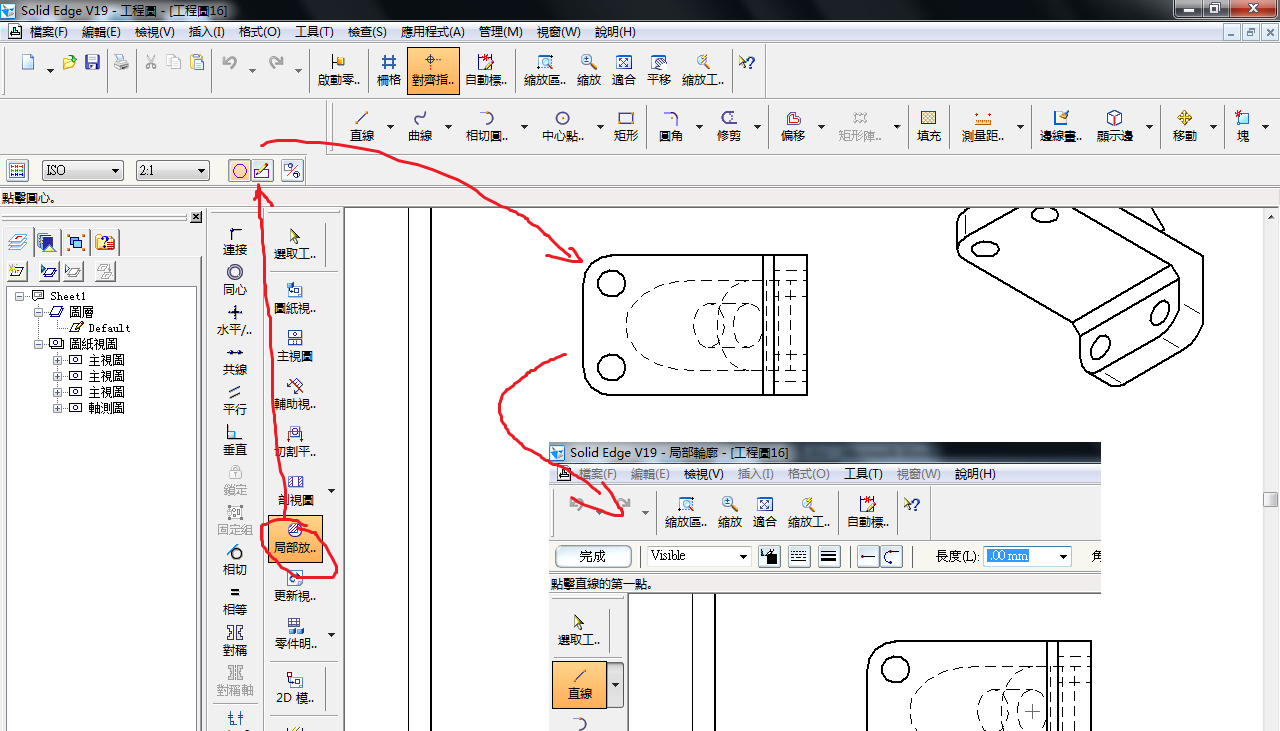The height and width of the screenshot is (731, 1280).
Task: Open a file with the Open folder icon
Action: [x=70, y=63]
